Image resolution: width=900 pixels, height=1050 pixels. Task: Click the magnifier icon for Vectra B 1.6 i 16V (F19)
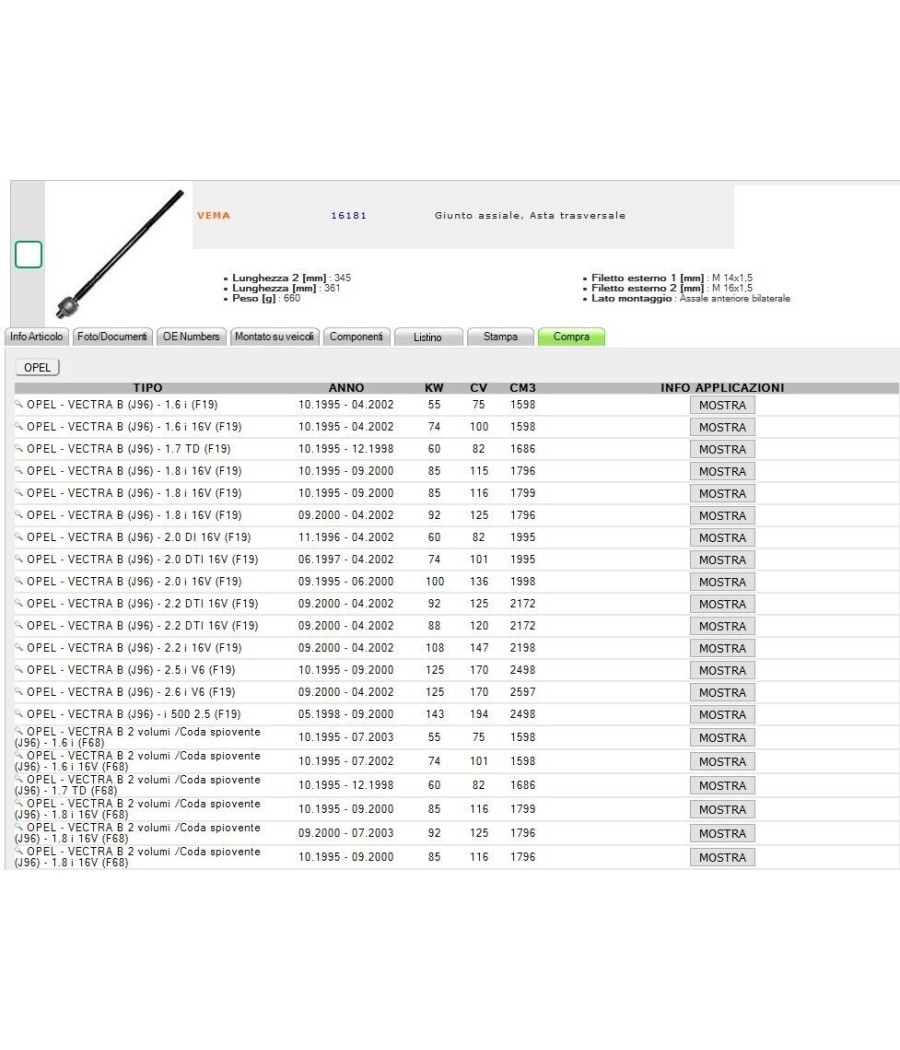(x=19, y=426)
